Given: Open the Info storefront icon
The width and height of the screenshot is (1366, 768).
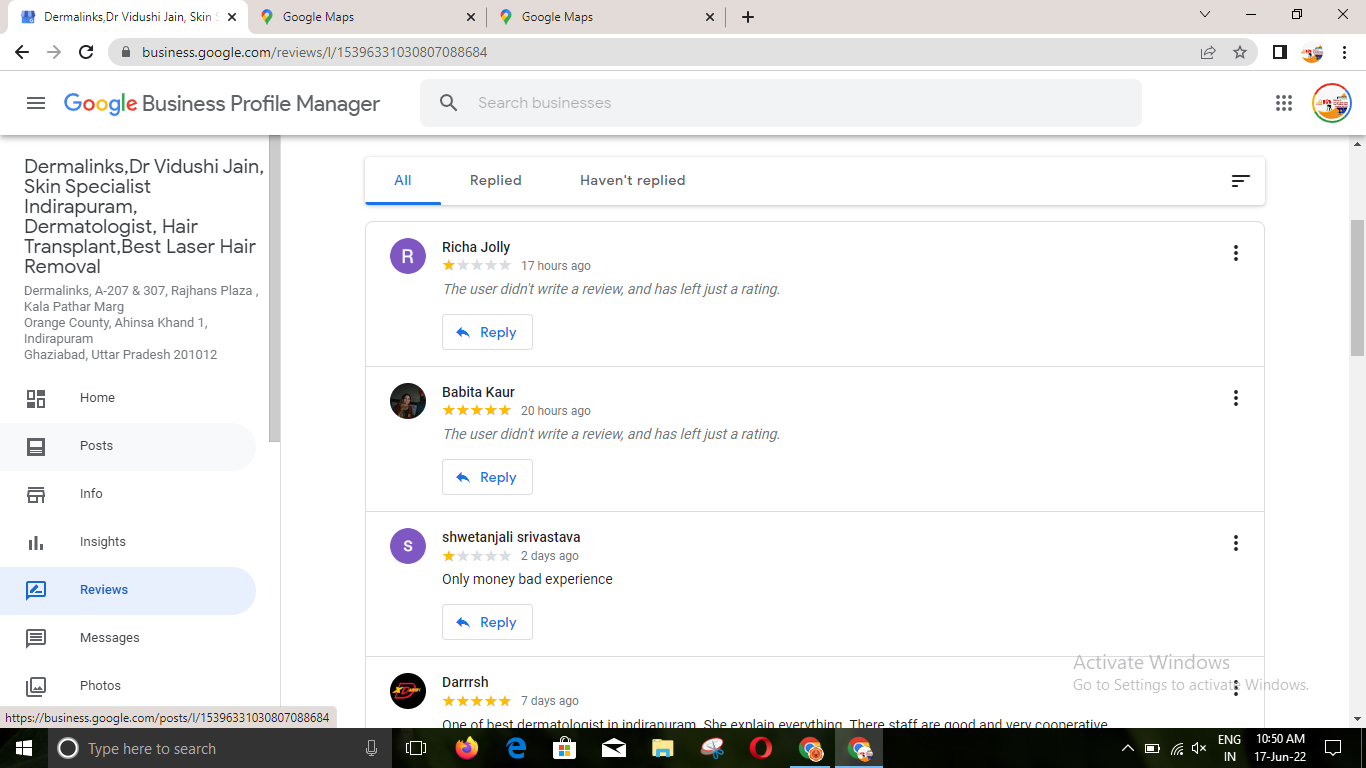Looking at the screenshot, I should [36, 494].
